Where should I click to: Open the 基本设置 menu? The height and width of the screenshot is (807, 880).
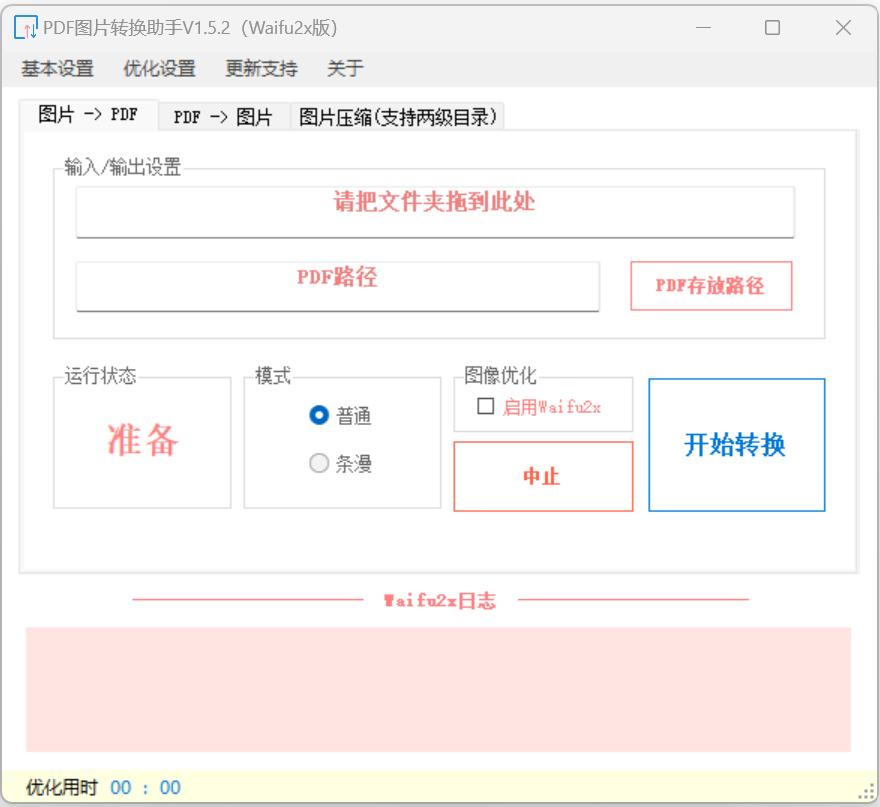[x=57, y=68]
